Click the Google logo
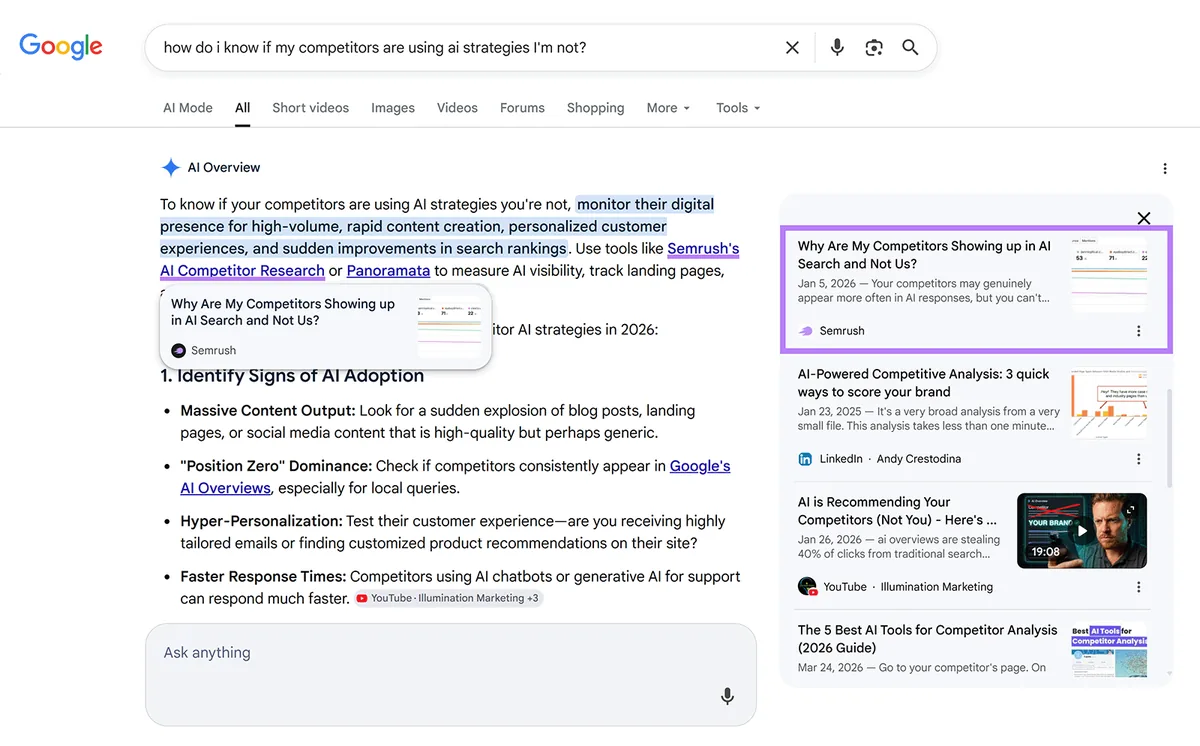Image resolution: width=1200 pixels, height=746 pixels. point(61,46)
